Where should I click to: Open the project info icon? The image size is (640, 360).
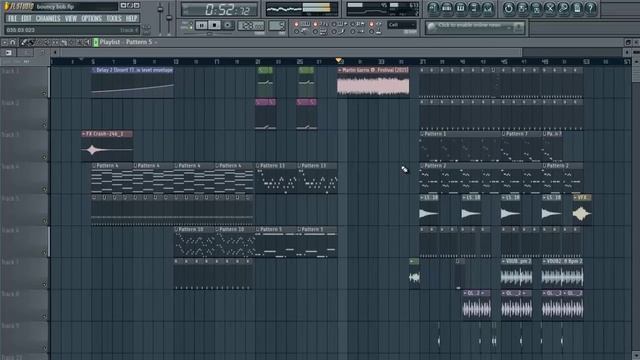coord(577,8)
